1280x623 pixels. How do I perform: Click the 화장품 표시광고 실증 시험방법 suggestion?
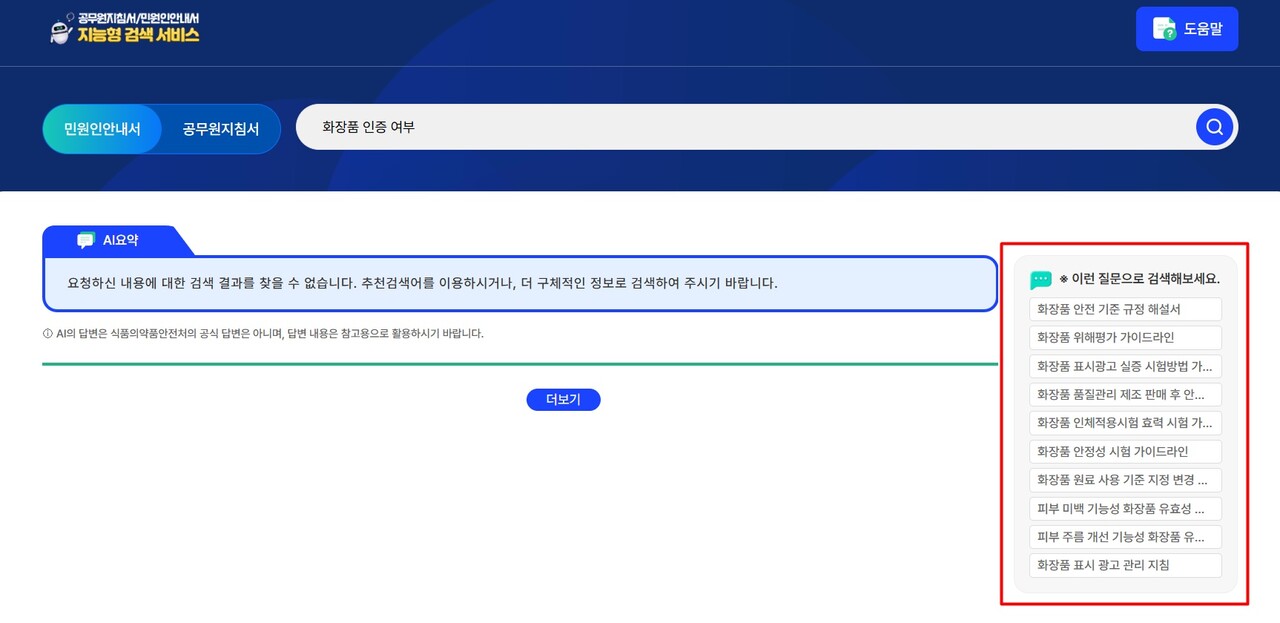pyautogui.click(x=1124, y=366)
